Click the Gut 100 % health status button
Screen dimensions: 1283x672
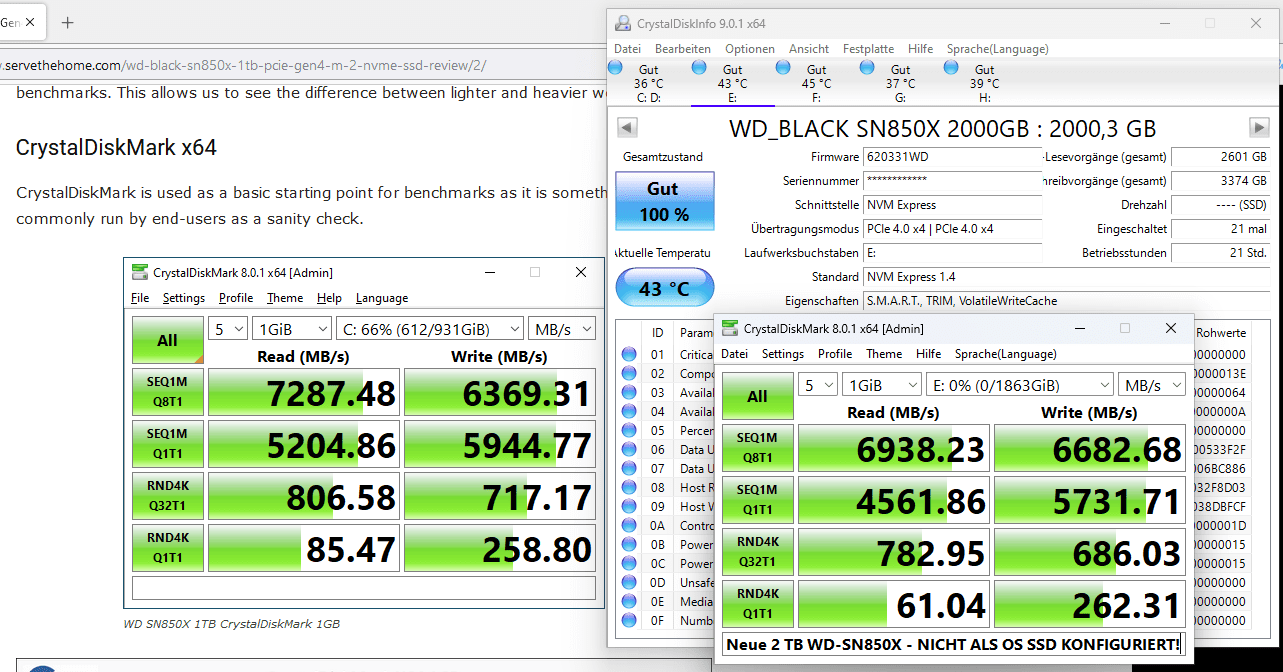[x=665, y=201]
